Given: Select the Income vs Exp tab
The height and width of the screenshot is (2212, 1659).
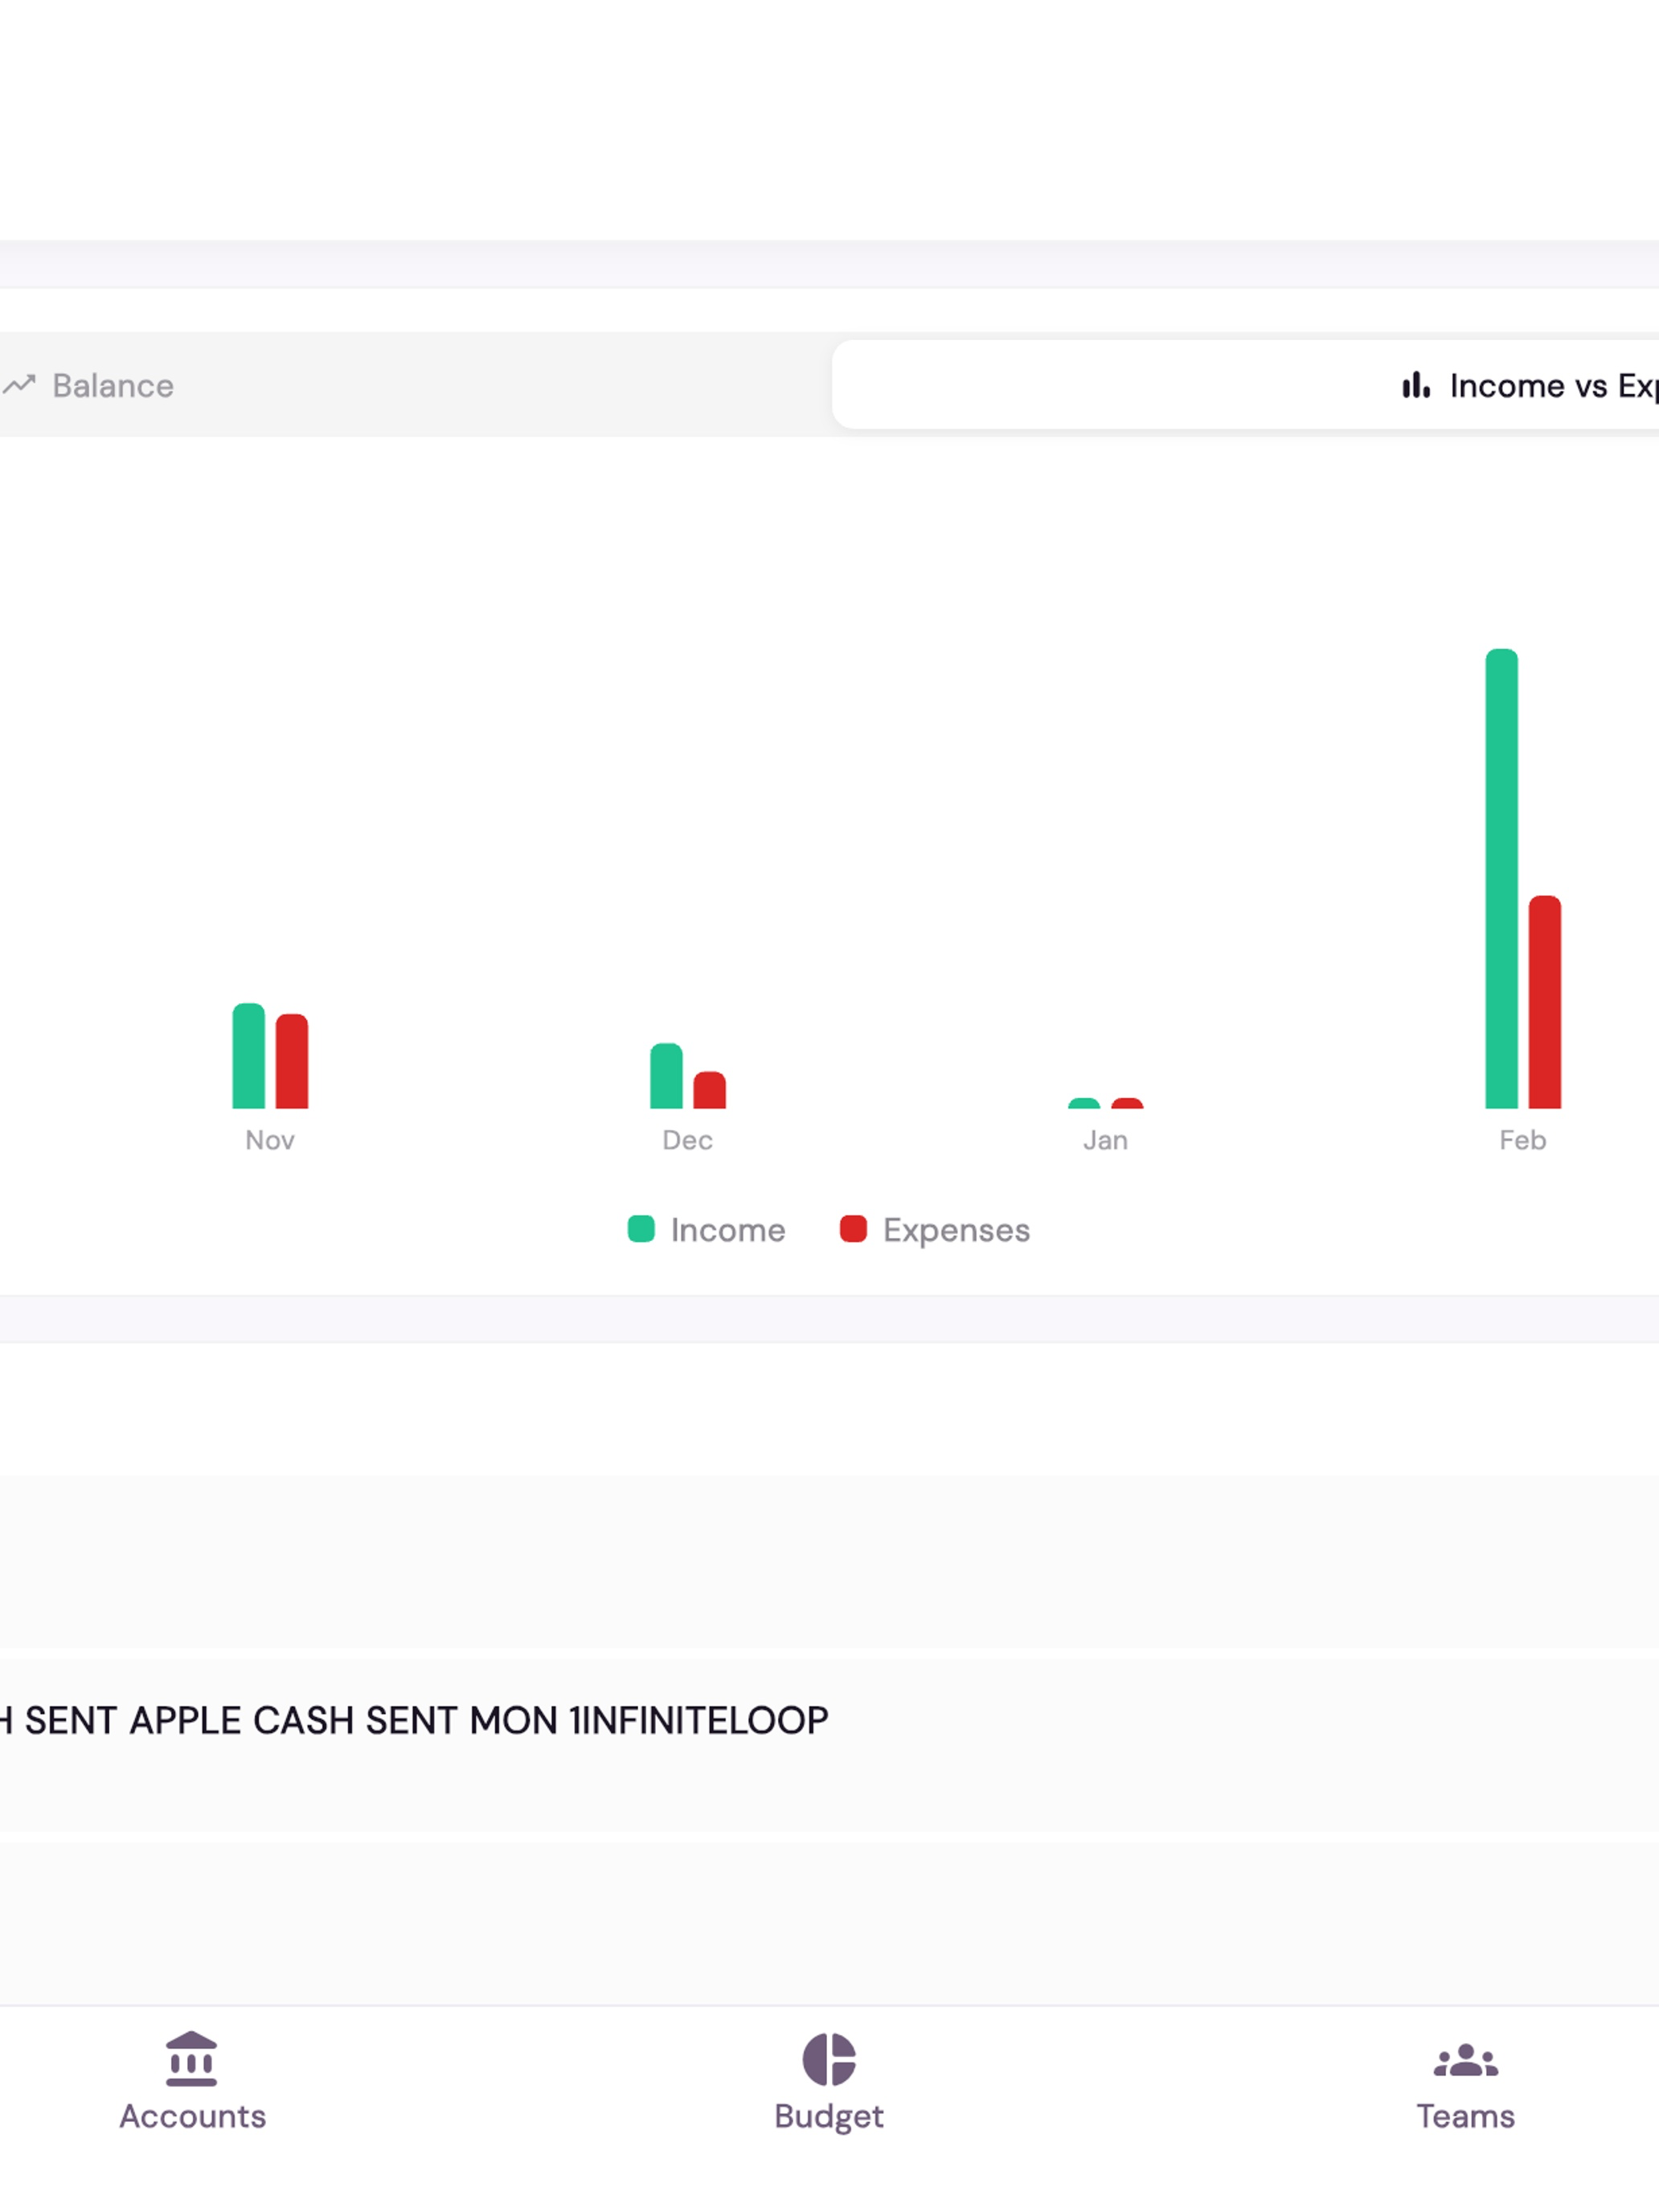Looking at the screenshot, I should pyautogui.click(x=1245, y=385).
